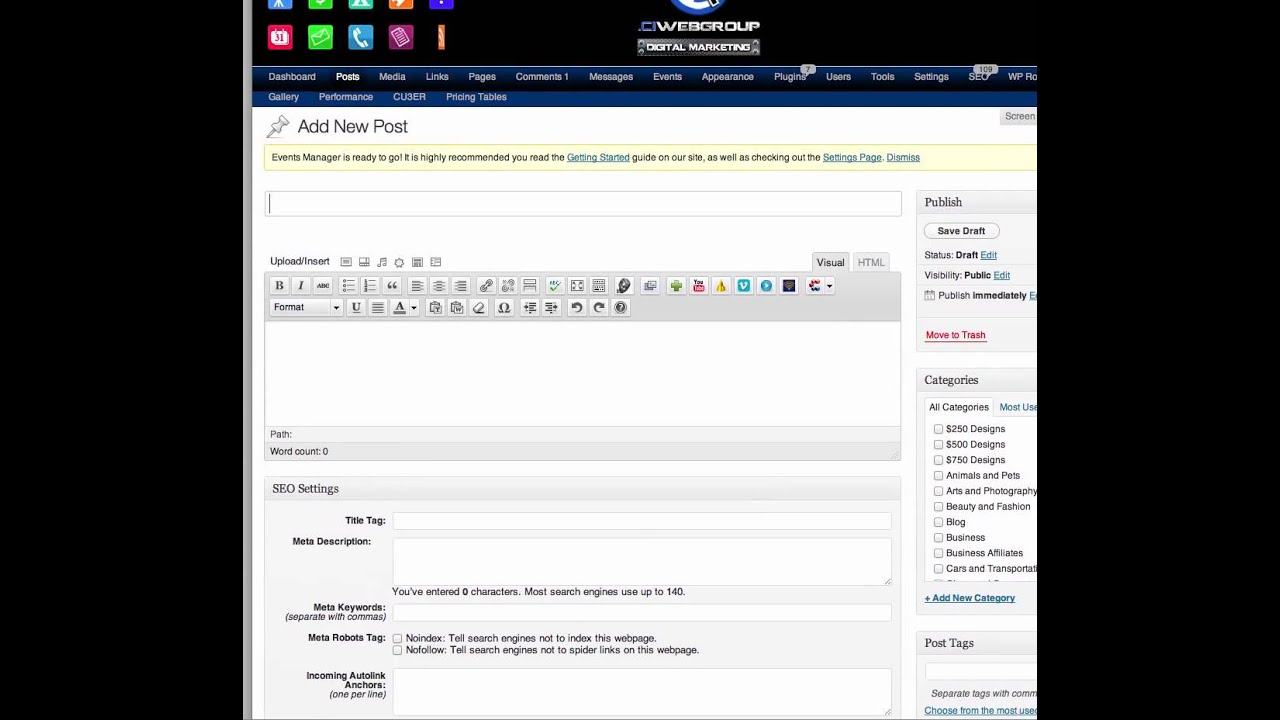1280x720 pixels.
Task: Click the Move to Trash link
Action: pyautogui.click(x=955, y=335)
